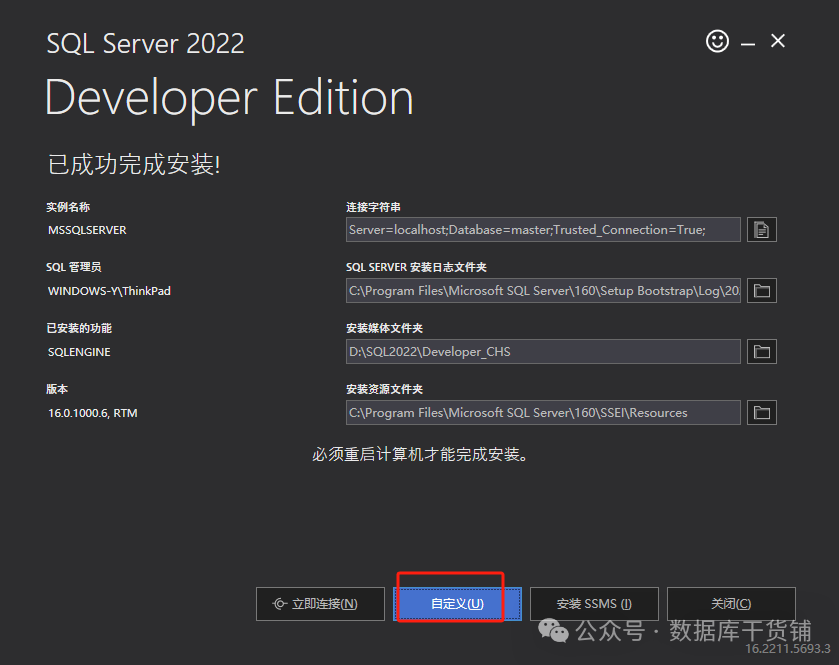839x665 pixels.
Task: Open the installation resources folder
Action: pyautogui.click(x=761, y=412)
